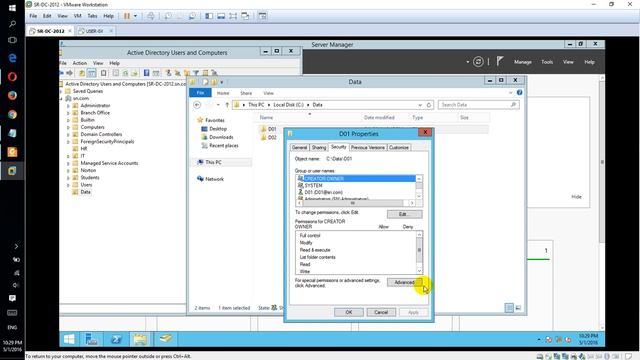Image resolution: width=640 pixels, height=360 pixels.
Task: Click Edit button in D01 Properties
Action: tap(404, 214)
